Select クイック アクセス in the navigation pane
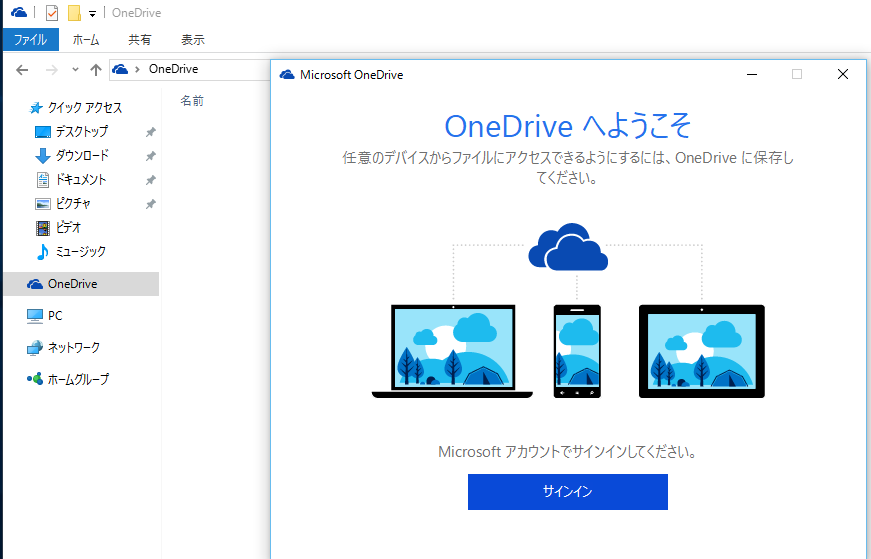871x559 pixels. click(x=84, y=107)
